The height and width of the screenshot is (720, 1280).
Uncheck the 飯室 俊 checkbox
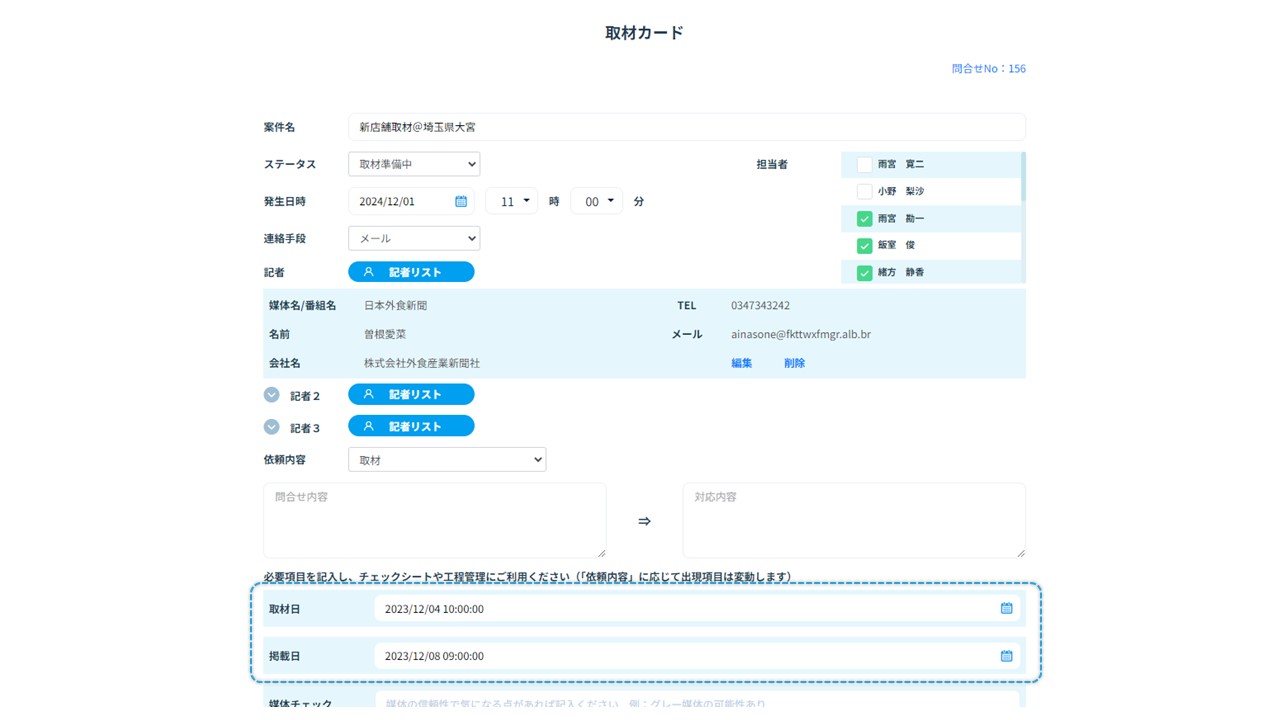864,246
